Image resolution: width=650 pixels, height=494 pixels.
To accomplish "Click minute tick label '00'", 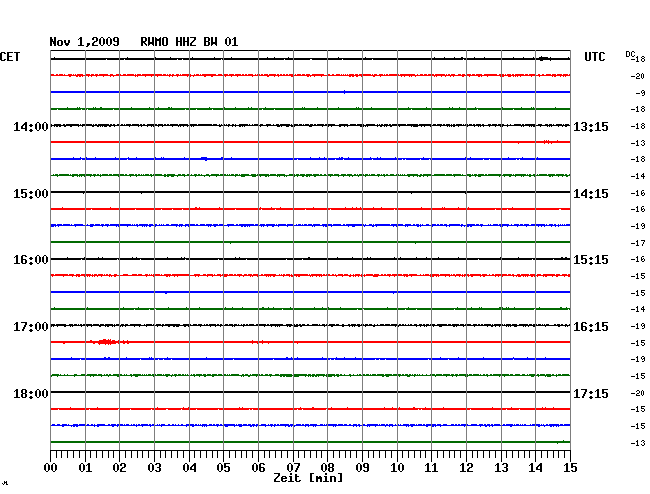I will pos(51,468).
